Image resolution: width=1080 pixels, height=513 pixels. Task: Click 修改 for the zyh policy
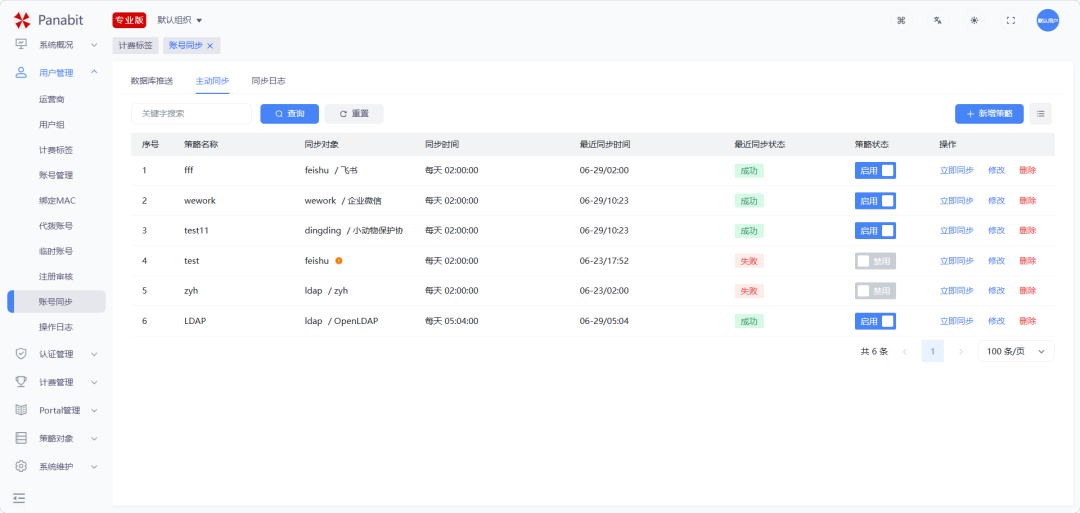point(997,291)
